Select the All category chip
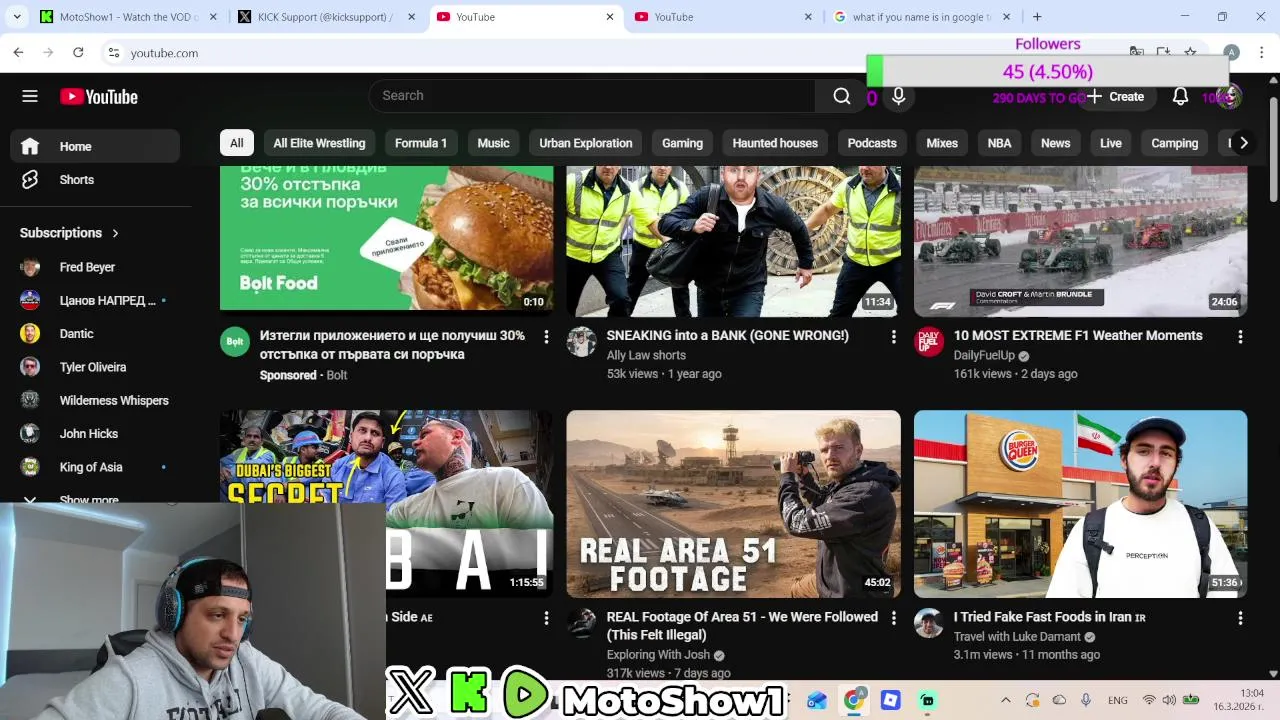 (x=236, y=143)
